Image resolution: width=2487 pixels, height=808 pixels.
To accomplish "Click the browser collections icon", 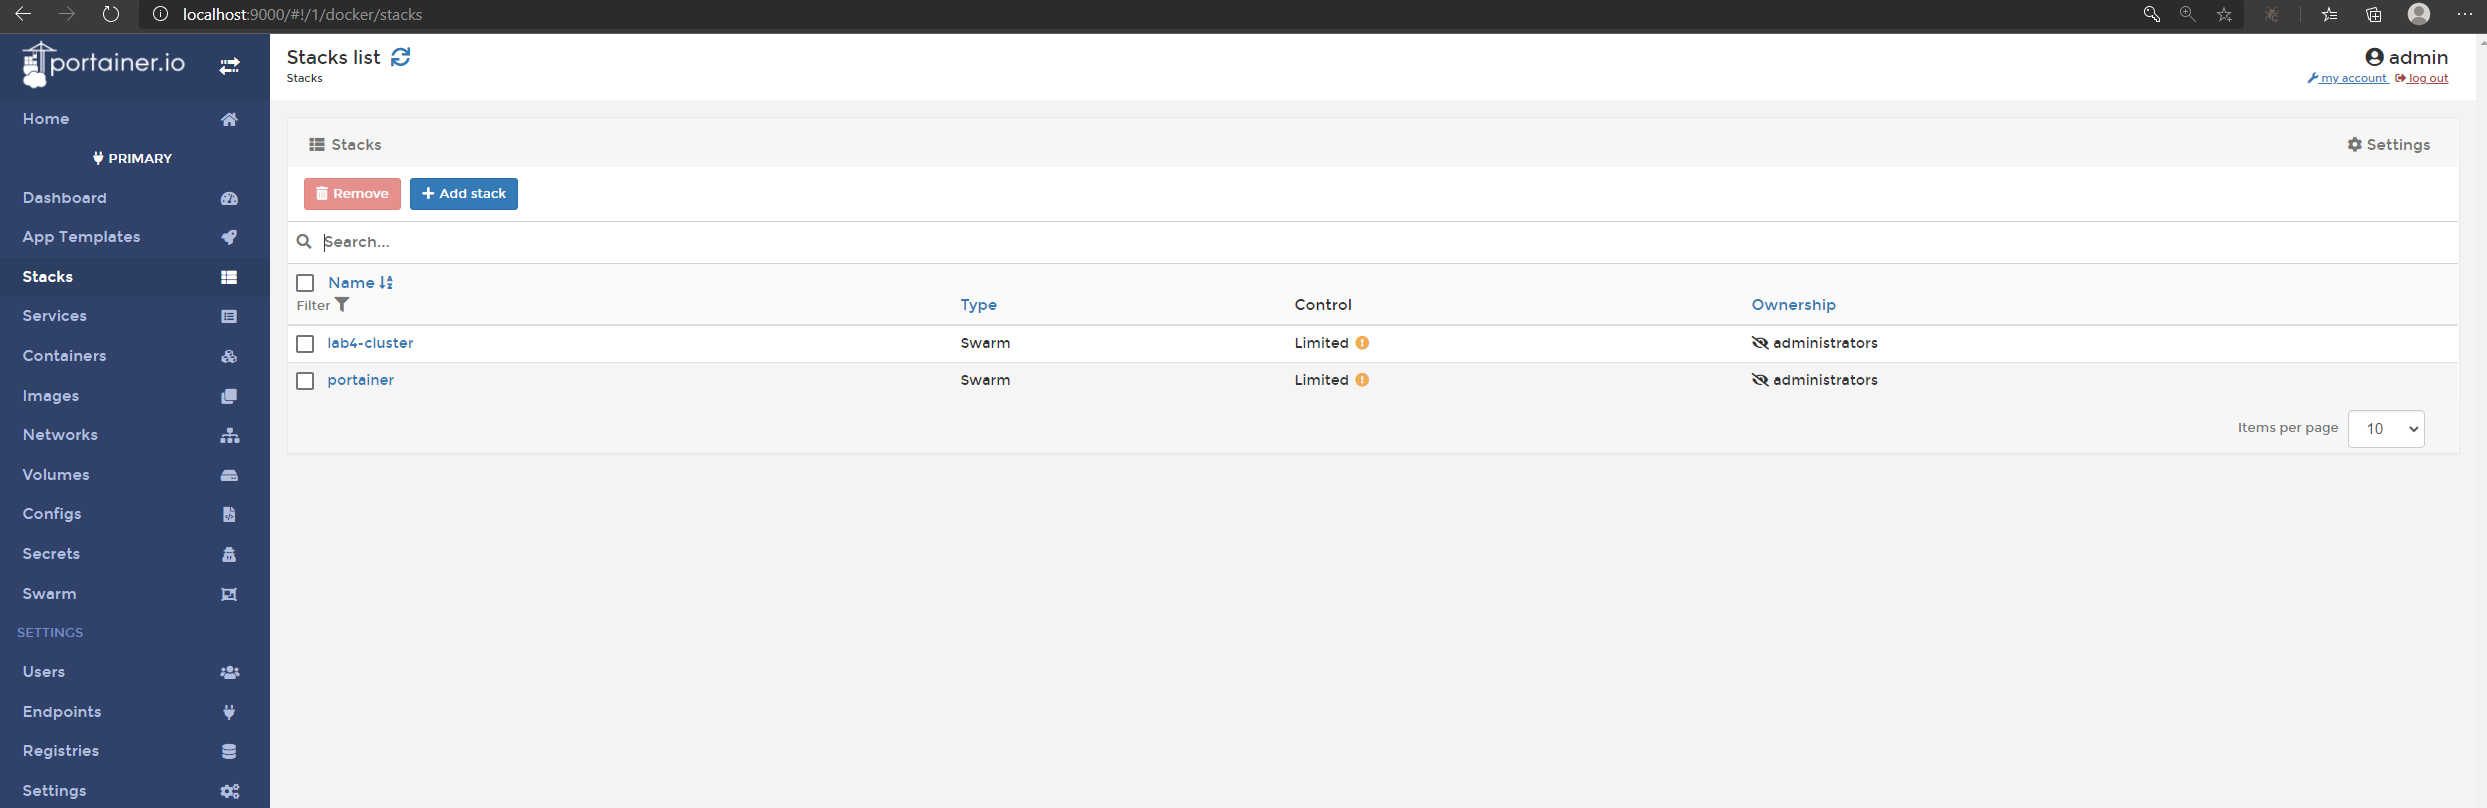I will click(x=2374, y=14).
